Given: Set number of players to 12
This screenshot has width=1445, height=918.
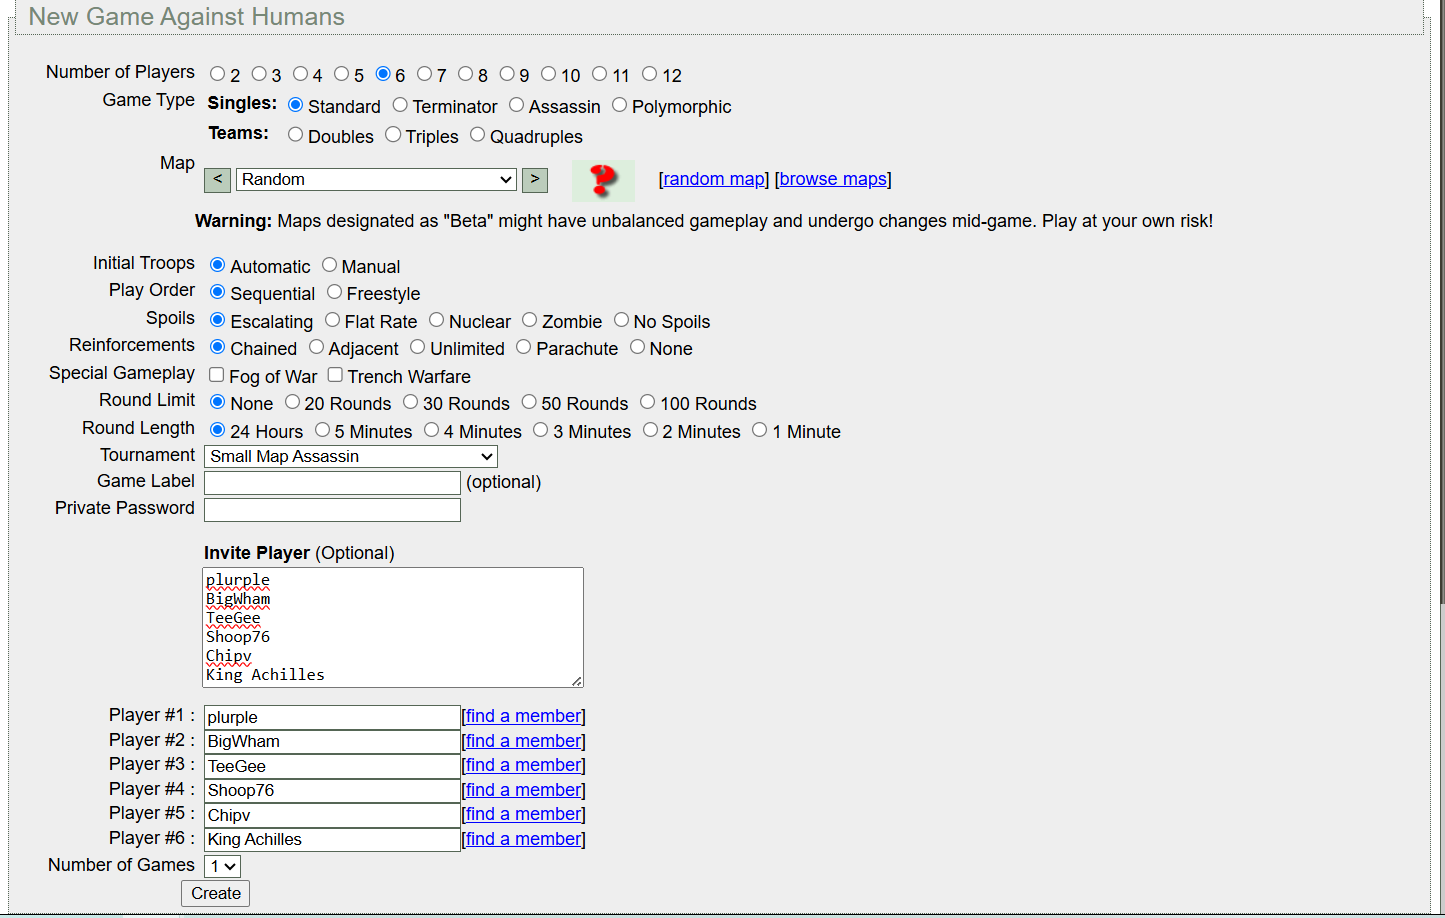Looking at the screenshot, I should (649, 74).
